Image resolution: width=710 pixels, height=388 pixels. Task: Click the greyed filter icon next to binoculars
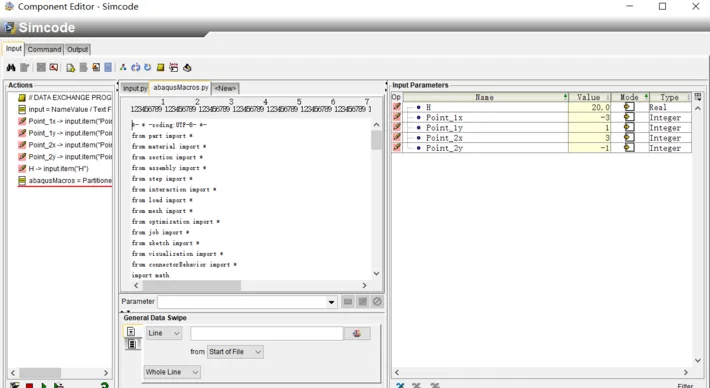(x=24, y=67)
